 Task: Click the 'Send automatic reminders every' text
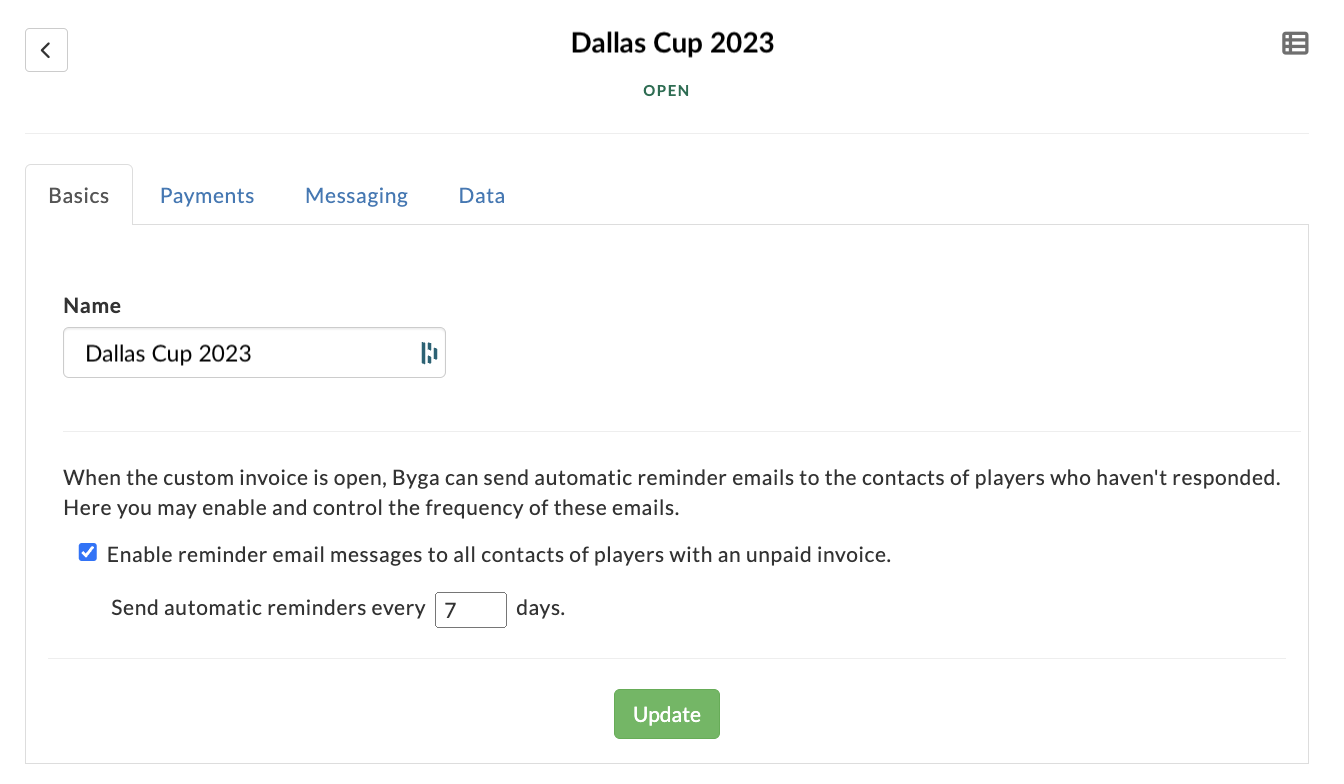click(268, 608)
